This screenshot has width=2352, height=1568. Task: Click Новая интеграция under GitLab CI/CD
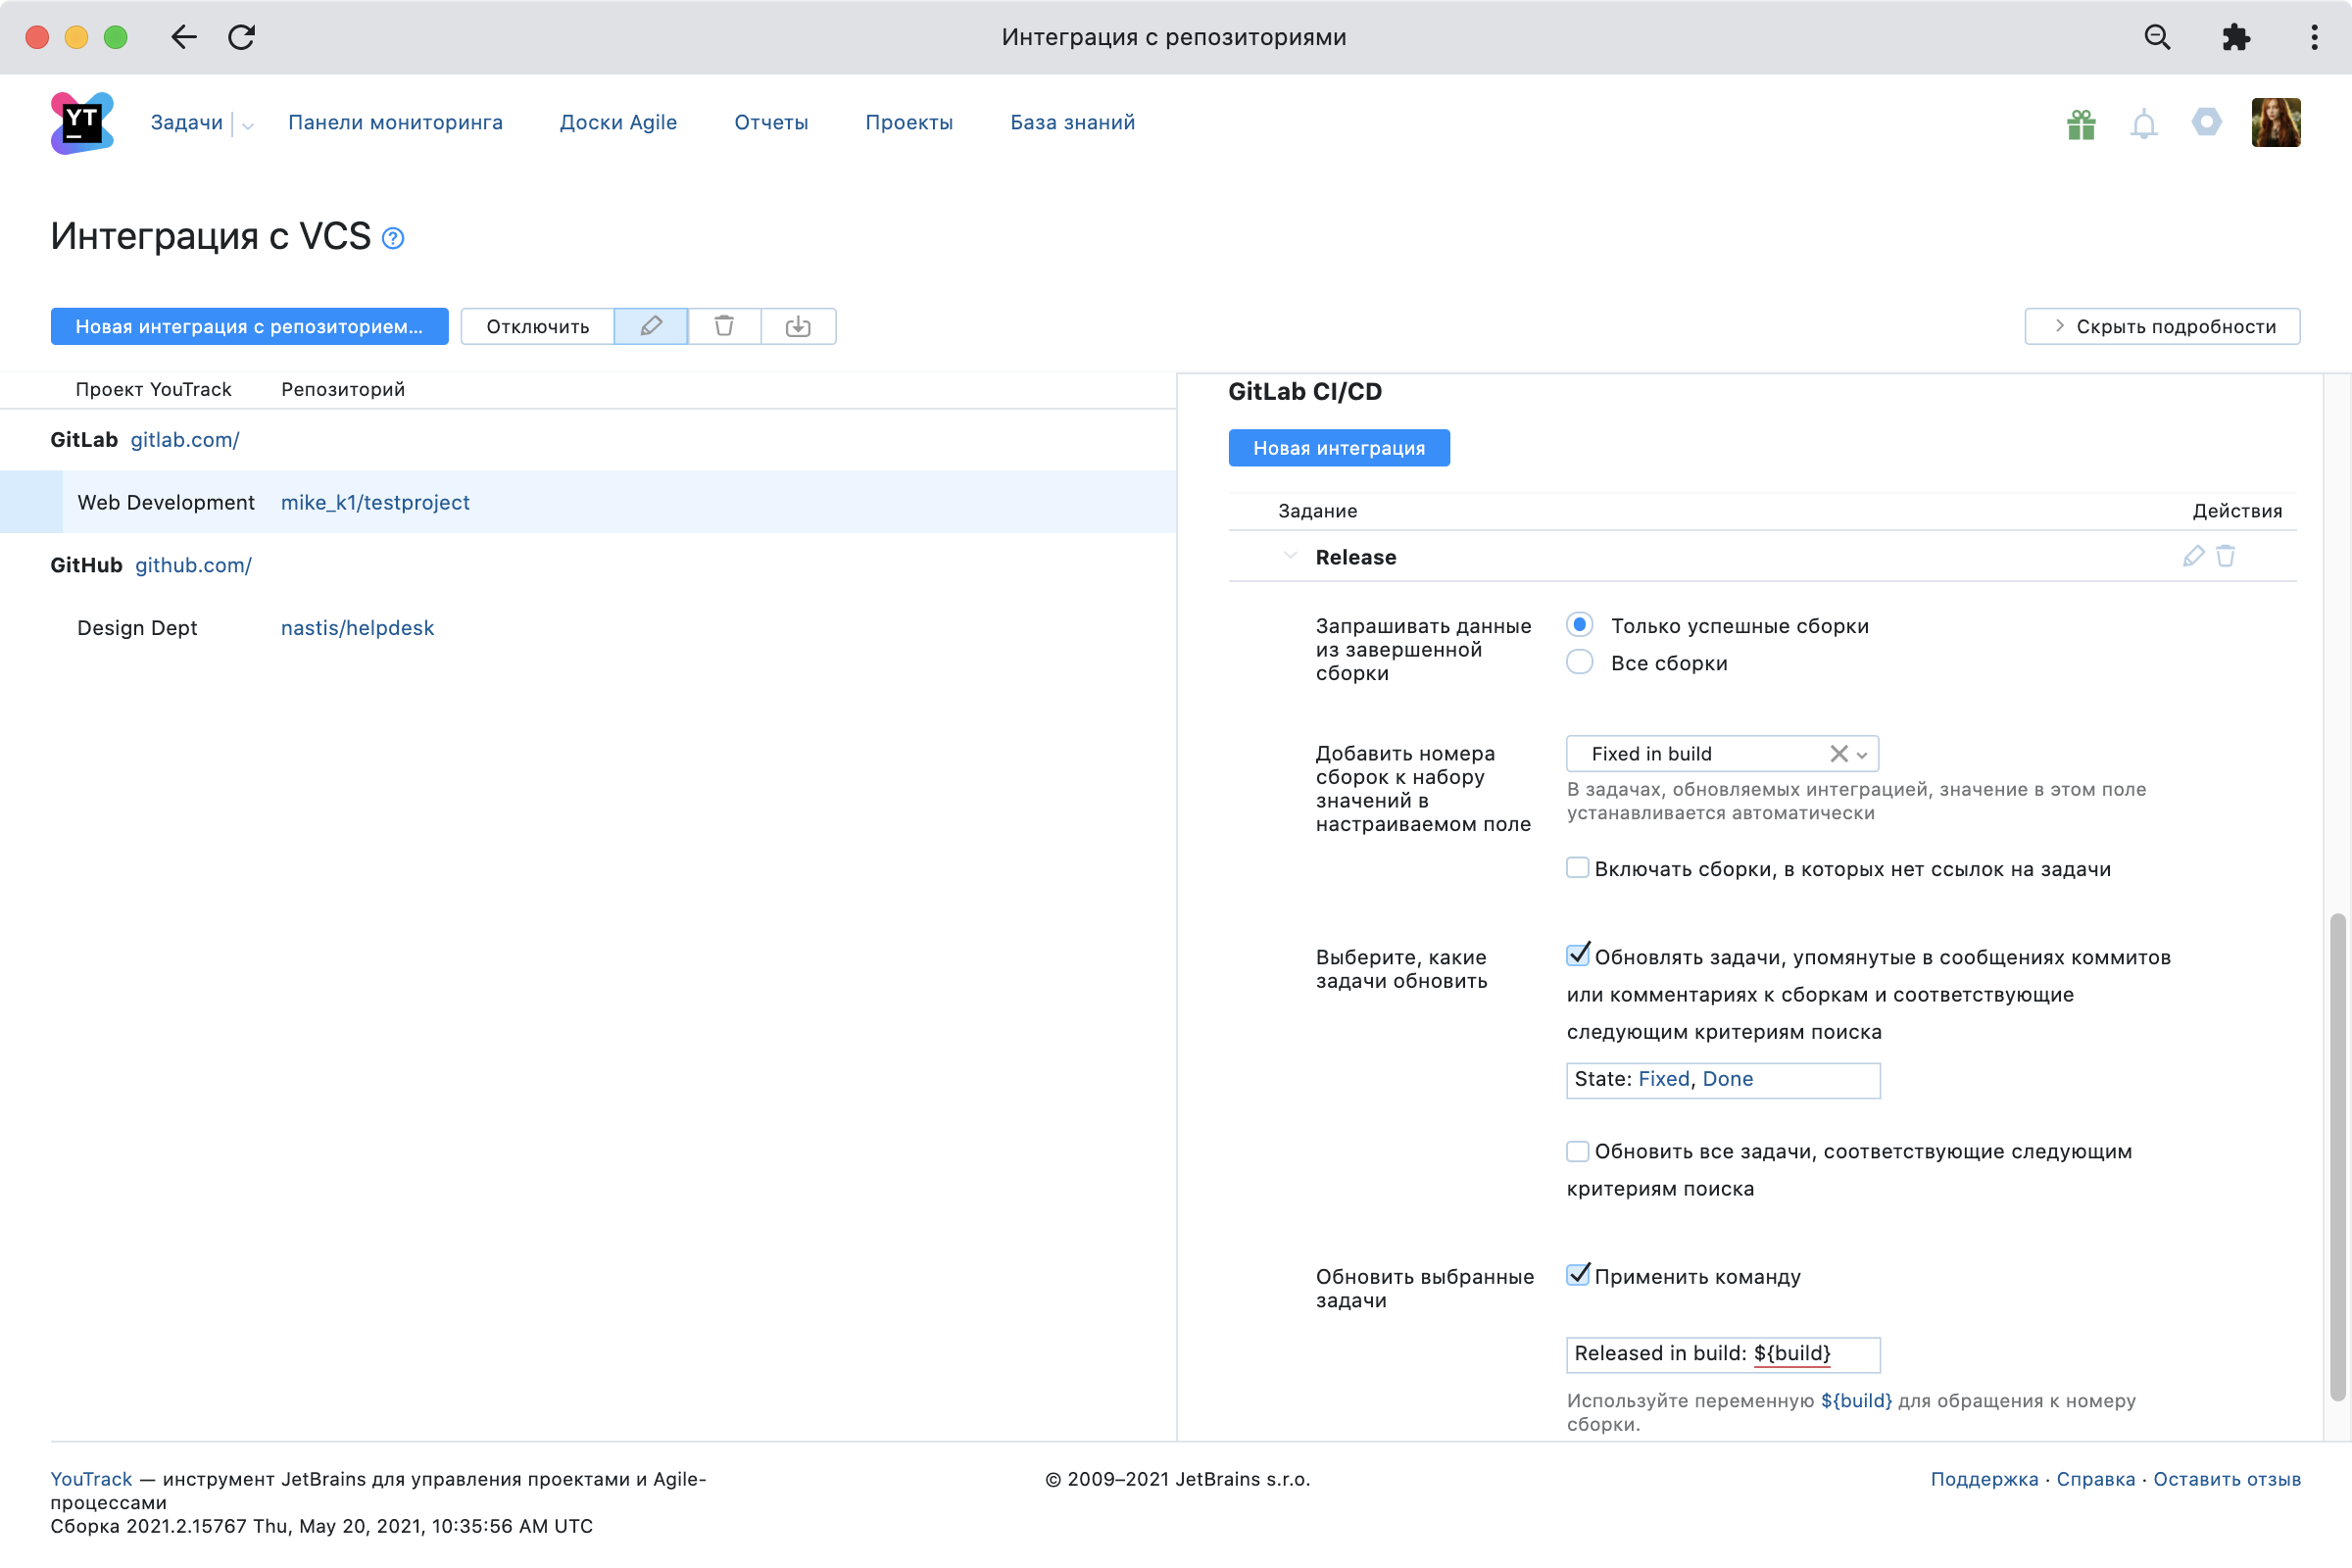(1339, 448)
